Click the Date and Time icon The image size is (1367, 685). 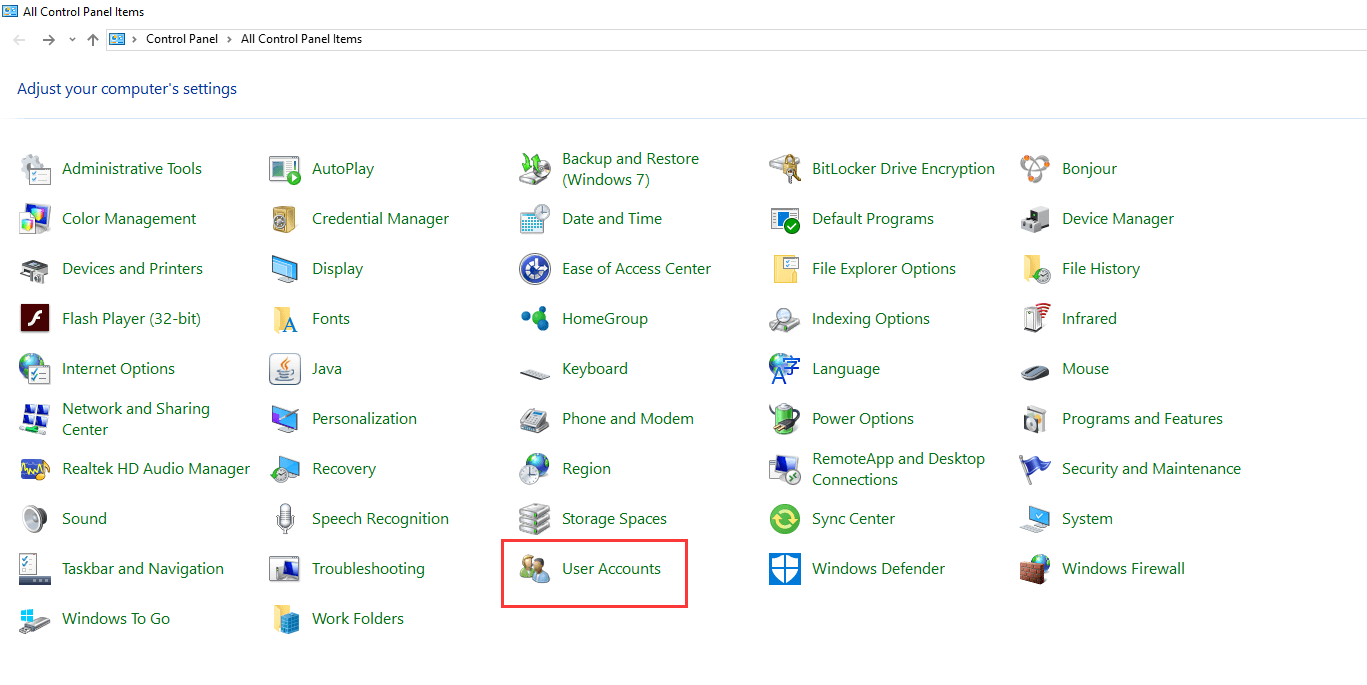[535, 219]
